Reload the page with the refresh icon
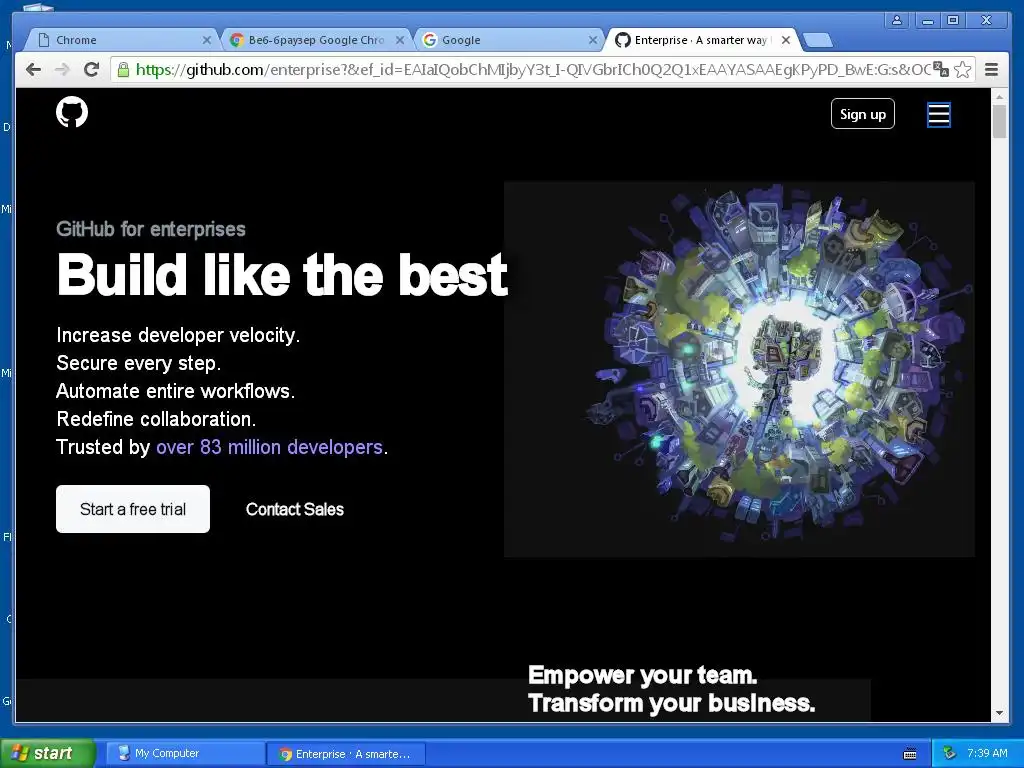Image resolution: width=1024 pixels, height=768 pixels. coord(91,69)
